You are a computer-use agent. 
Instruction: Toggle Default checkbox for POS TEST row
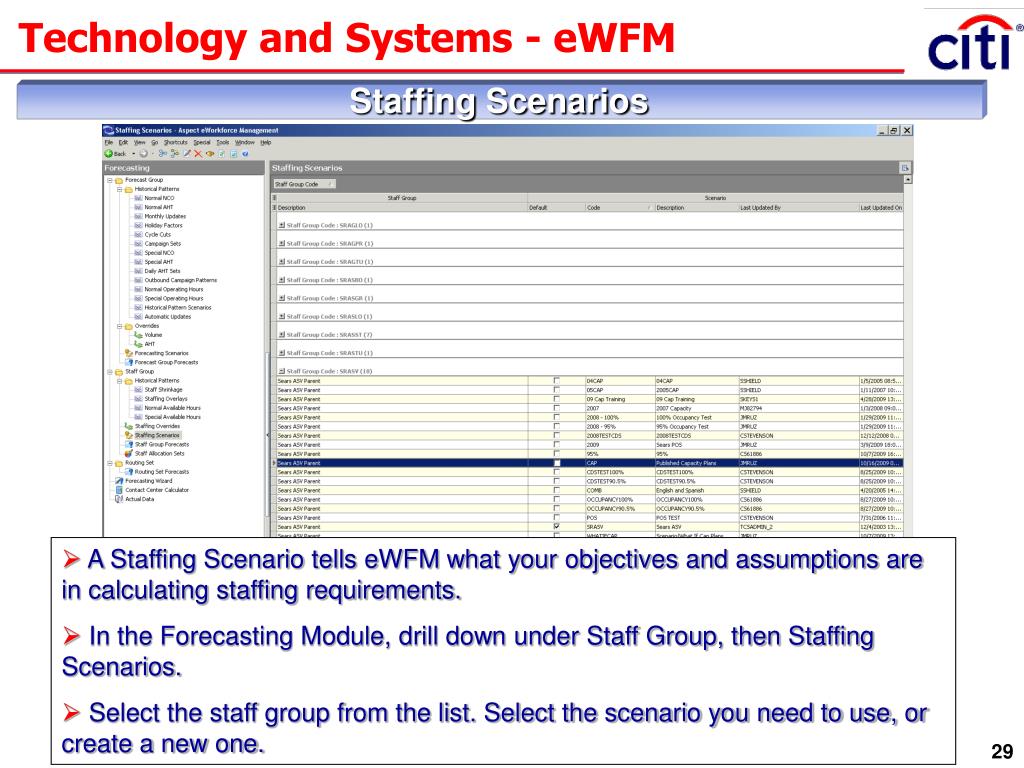click(x=556, y=518)
